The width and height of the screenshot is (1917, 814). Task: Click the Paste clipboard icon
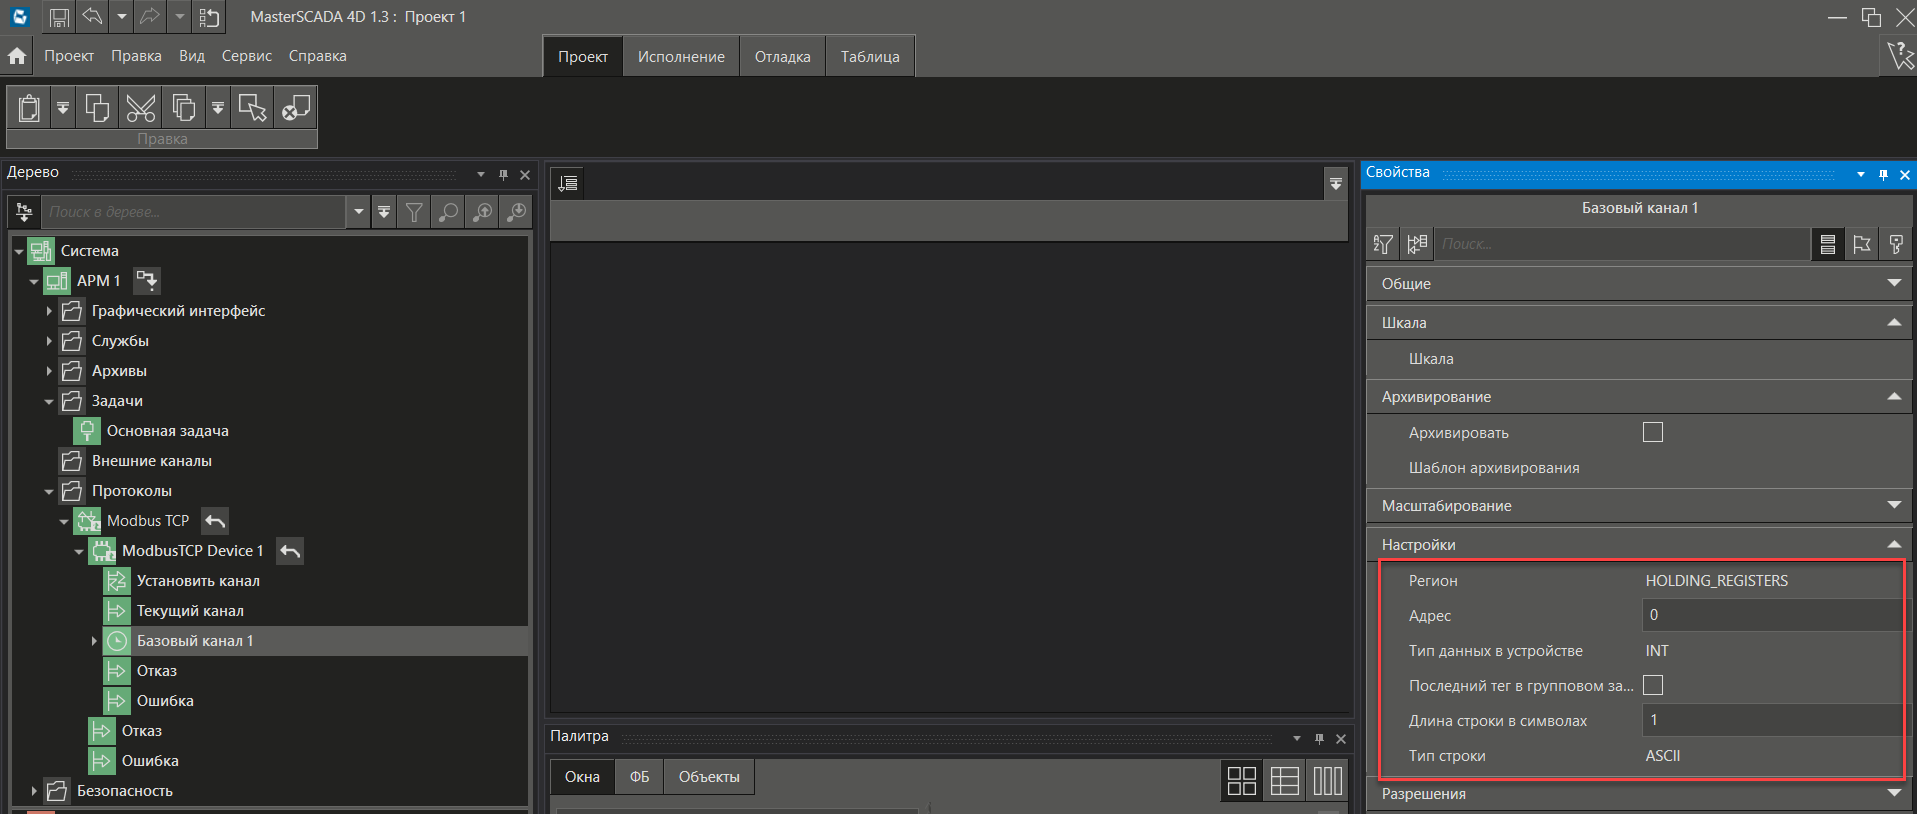30,108
